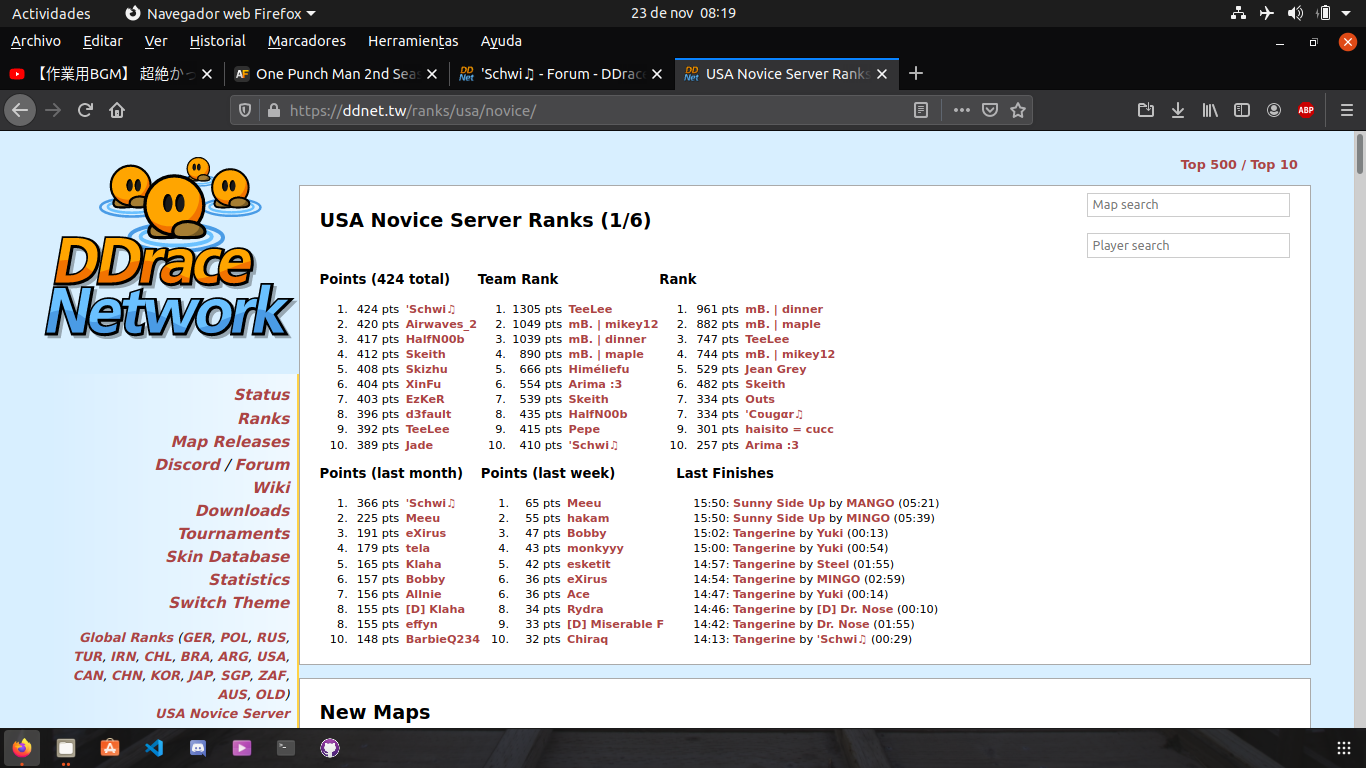Open the Adblock Plus extension icon
Viewport: 1366px width, 768px height.
tap(1305, 110)
